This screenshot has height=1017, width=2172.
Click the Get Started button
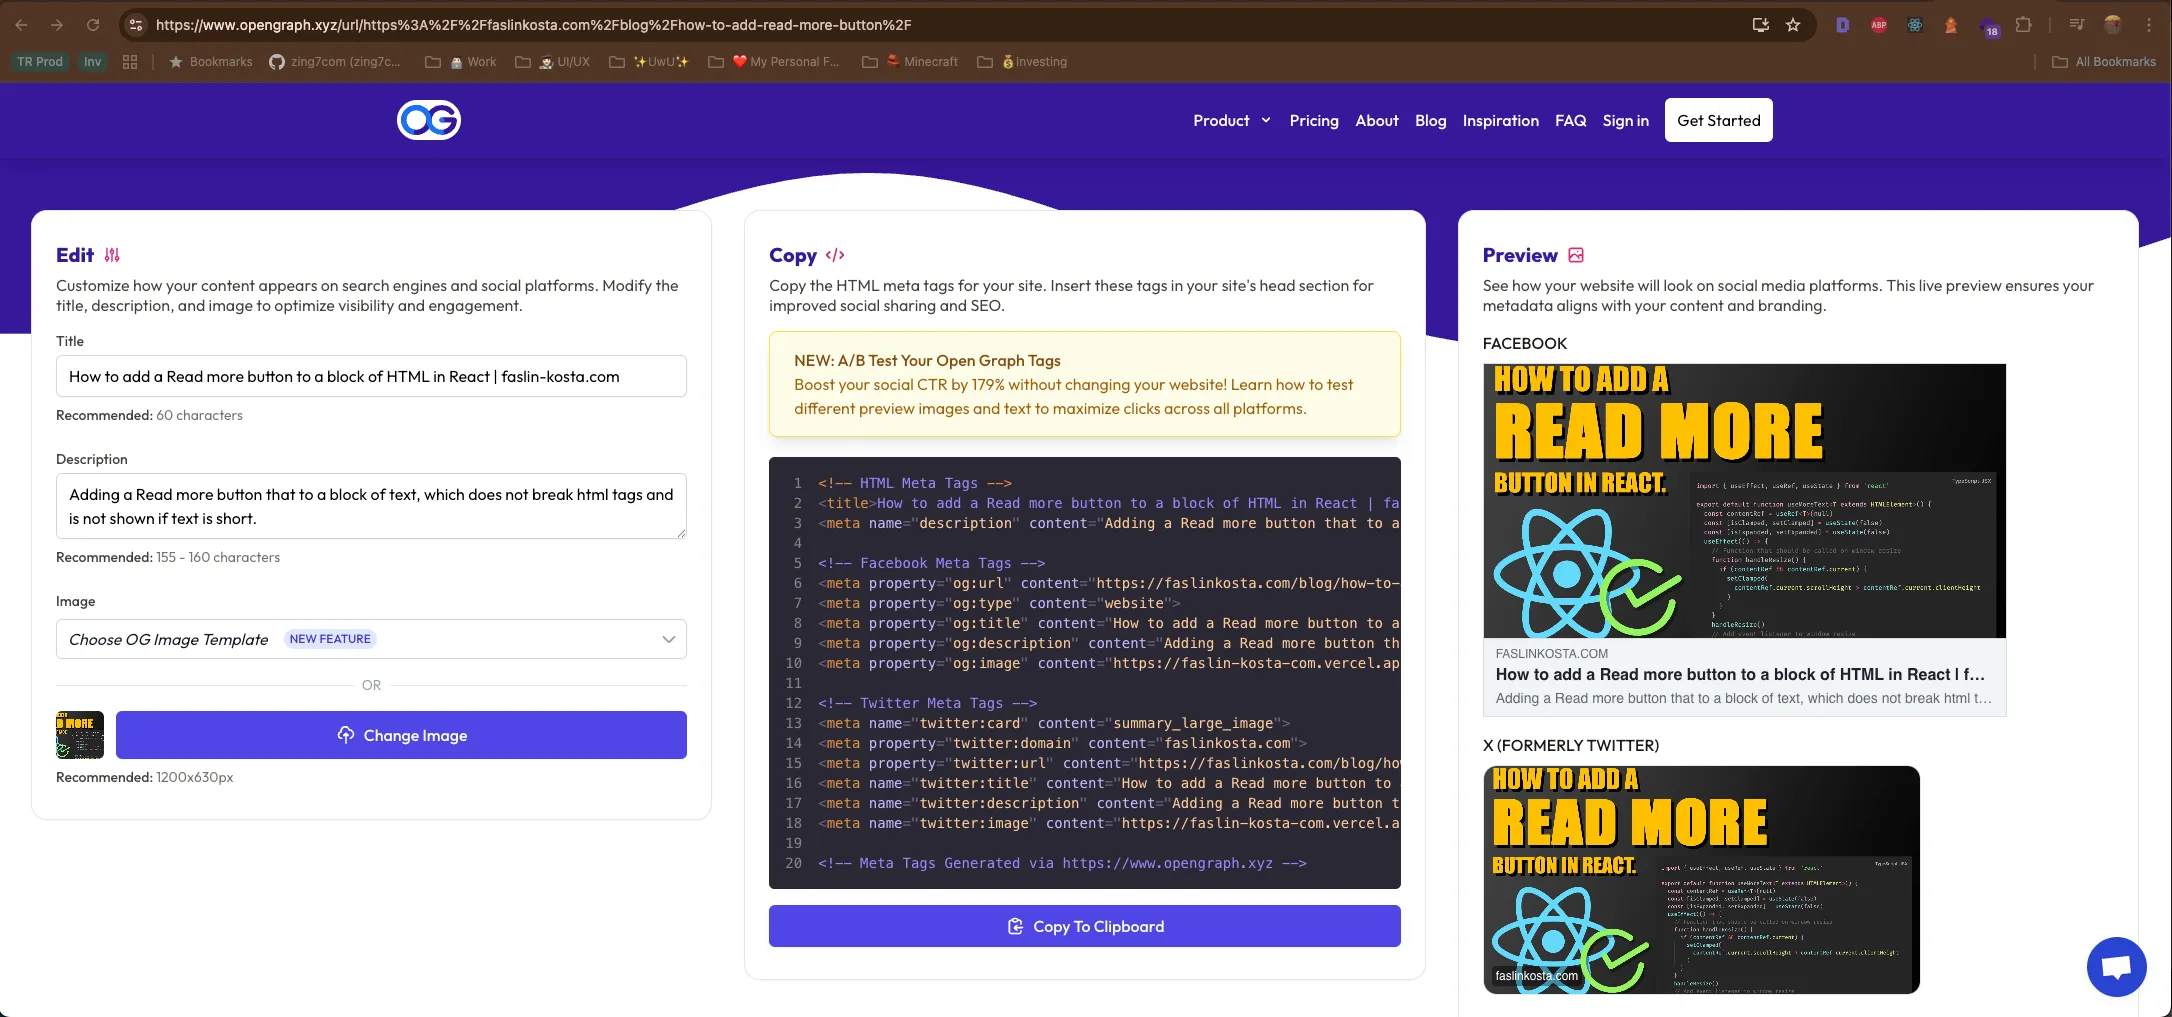coord(1718,120)
